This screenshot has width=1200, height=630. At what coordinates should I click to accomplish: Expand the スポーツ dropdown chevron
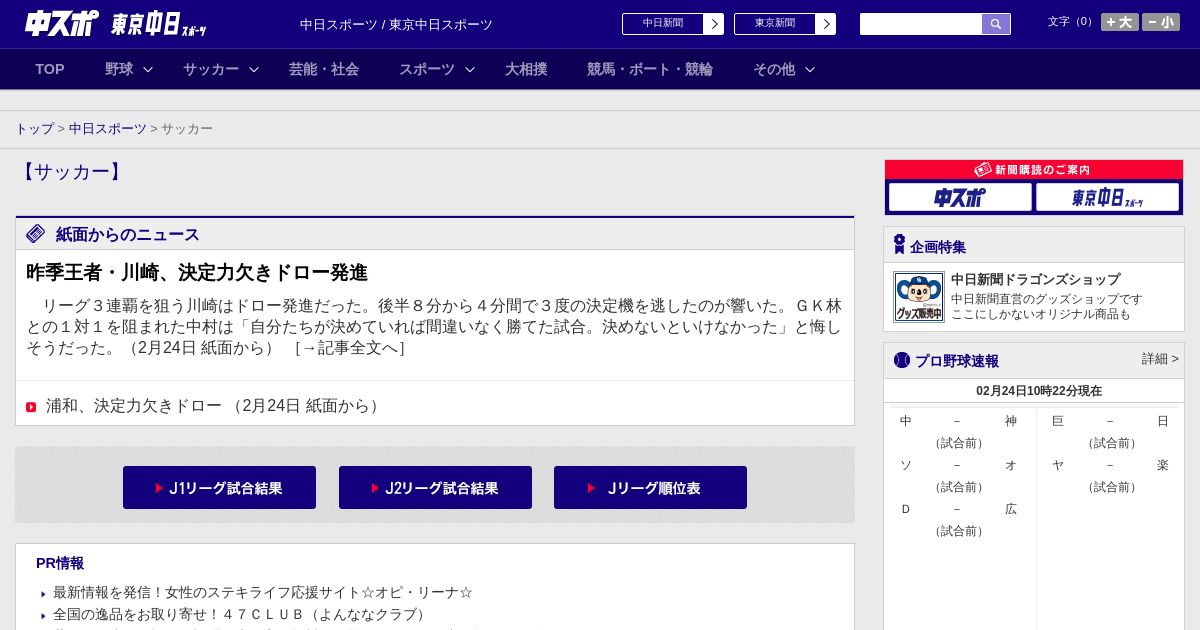[470, 69]
